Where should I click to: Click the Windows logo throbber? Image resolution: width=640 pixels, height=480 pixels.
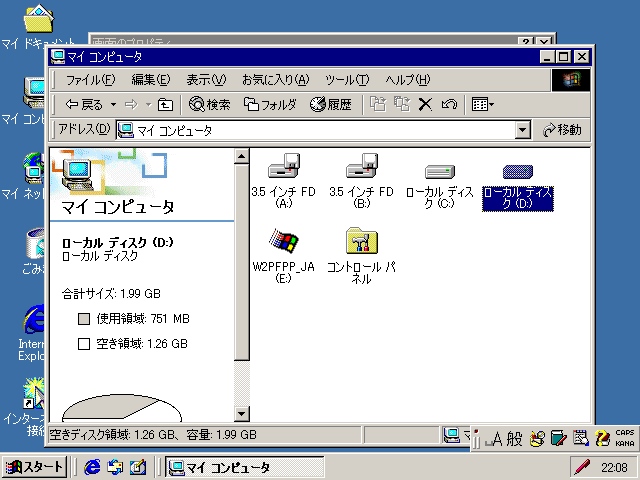571,80
